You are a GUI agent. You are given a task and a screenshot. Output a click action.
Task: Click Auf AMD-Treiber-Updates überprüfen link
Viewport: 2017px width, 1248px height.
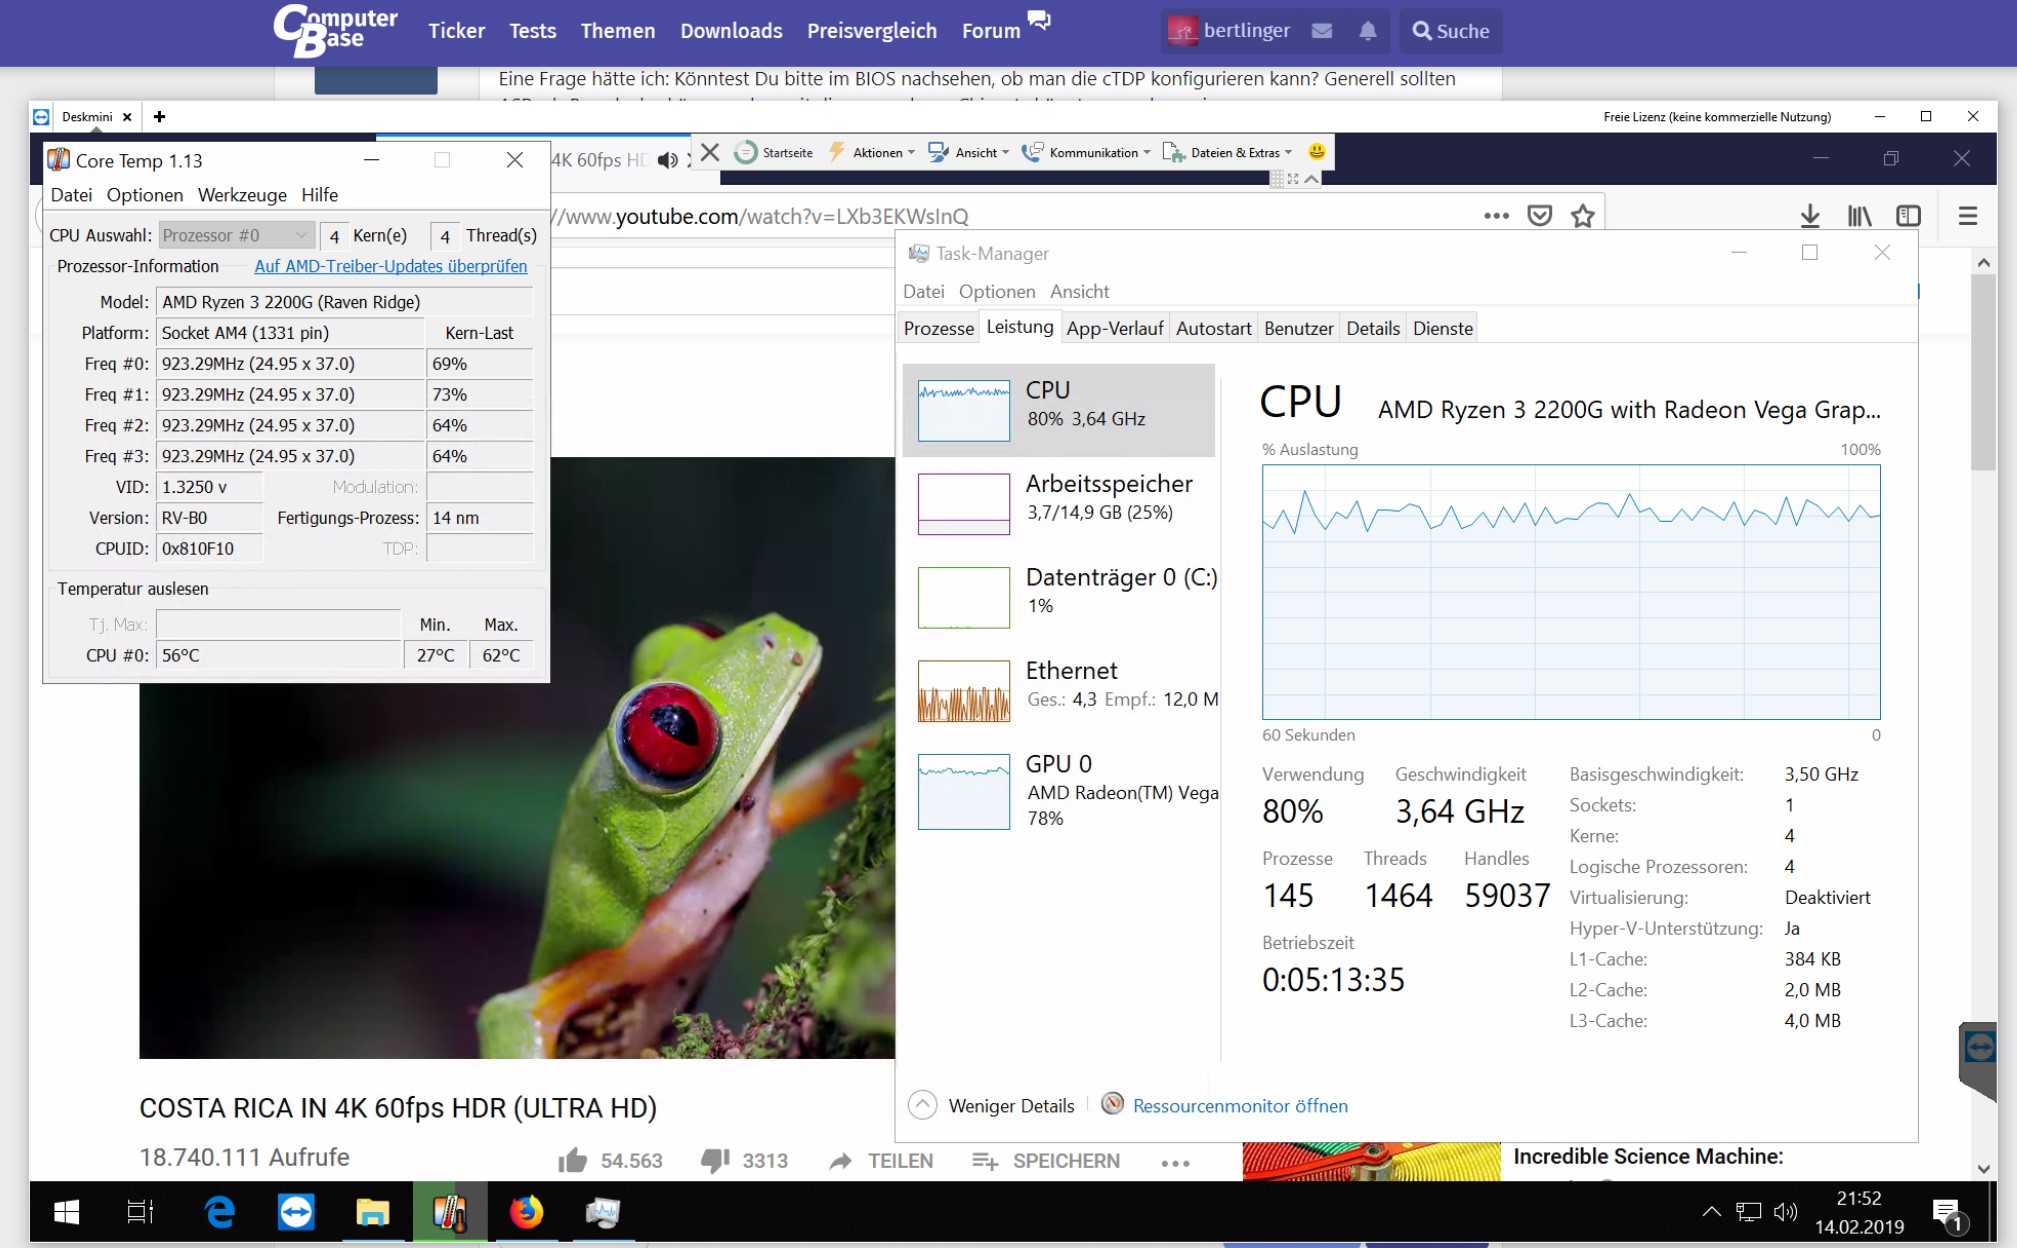coord(390,266)
